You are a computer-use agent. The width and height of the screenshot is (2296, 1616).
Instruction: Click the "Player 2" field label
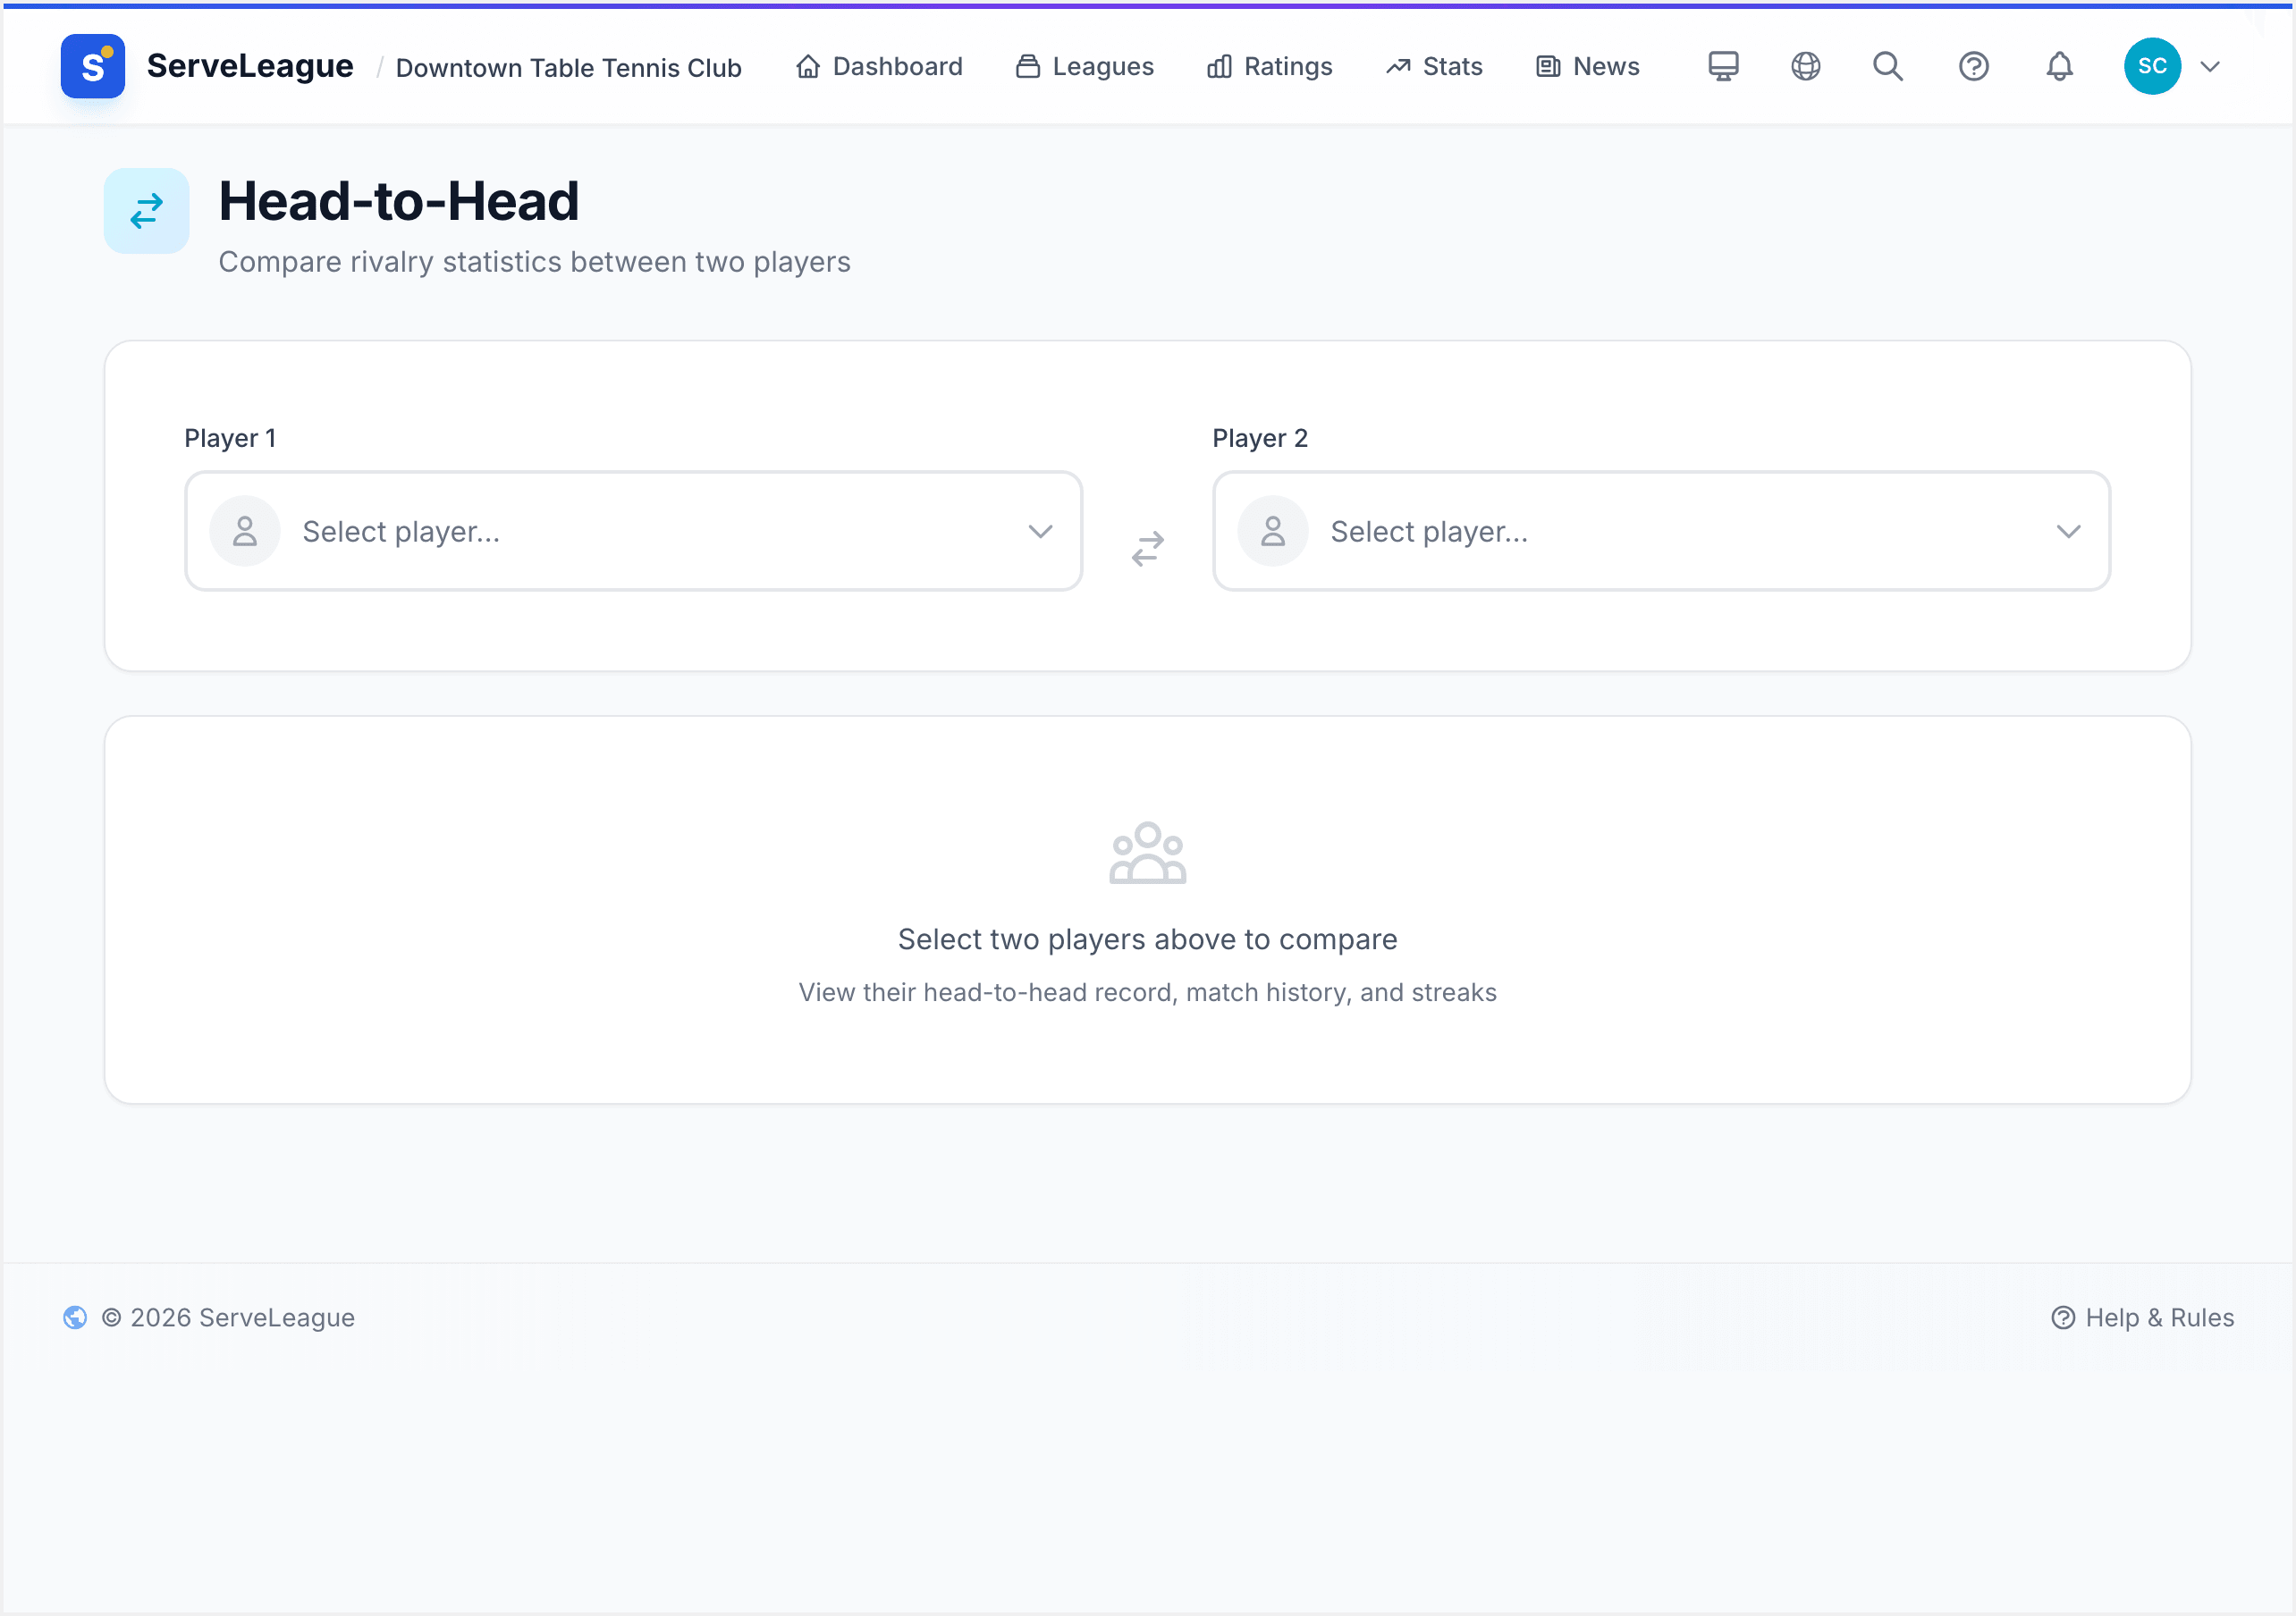click(1260, 438)
